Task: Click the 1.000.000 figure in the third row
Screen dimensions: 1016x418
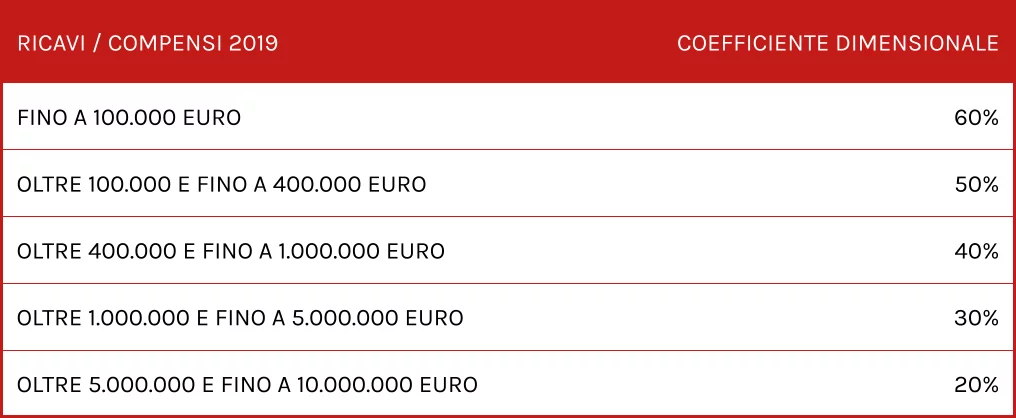Action: [330, 251]
